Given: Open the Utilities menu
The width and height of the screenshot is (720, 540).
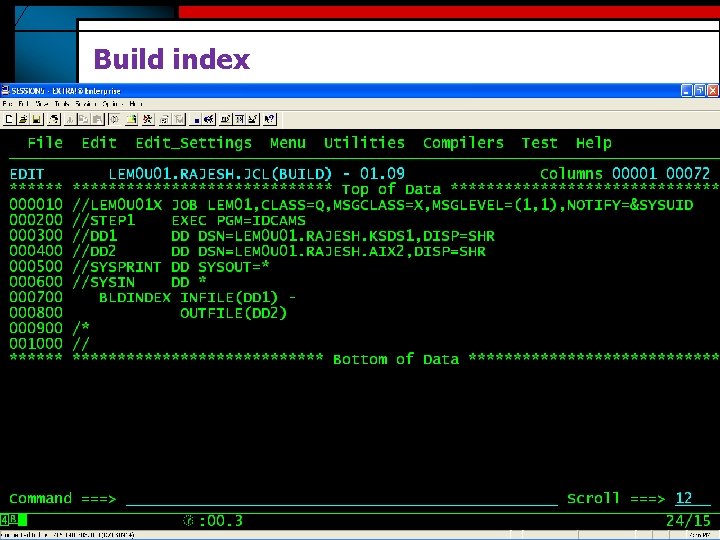Looking at the screenshot, I should point(364,143).
